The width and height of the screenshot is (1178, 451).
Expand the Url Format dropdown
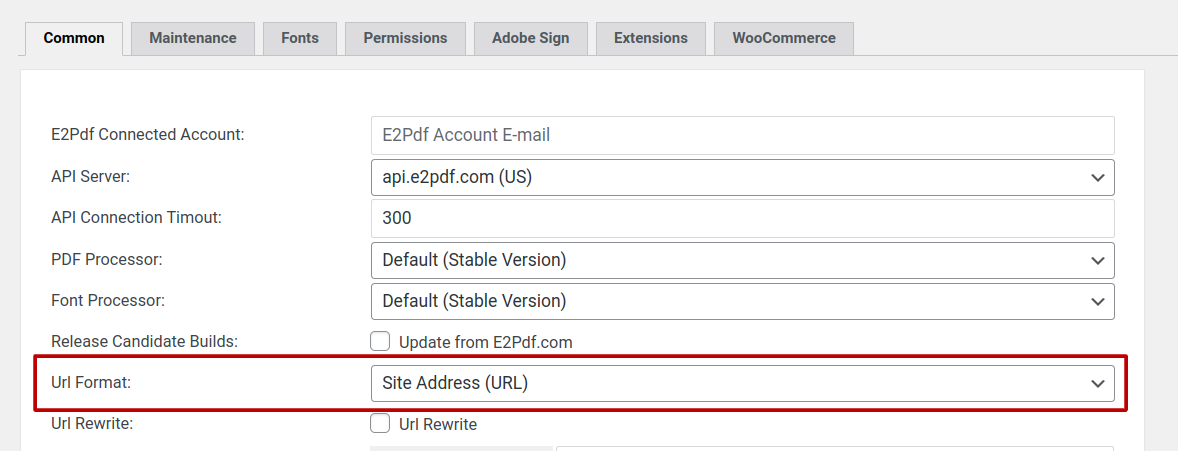point(742,383)
